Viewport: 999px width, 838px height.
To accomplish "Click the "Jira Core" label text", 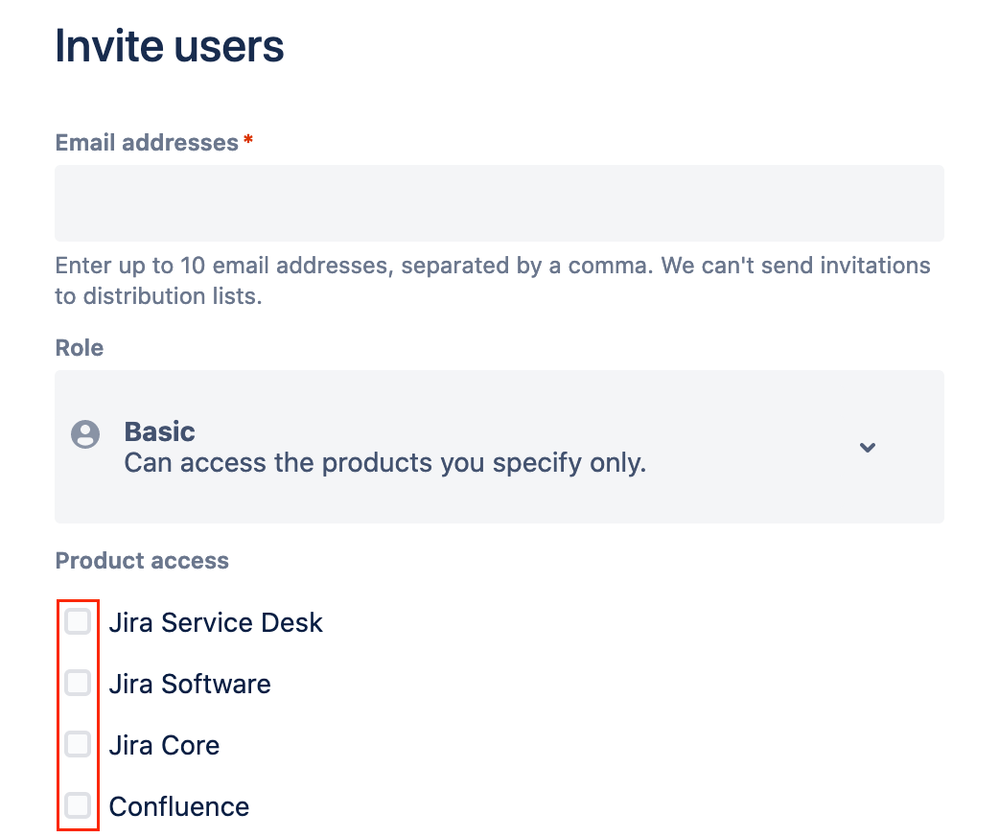I will (x=164, y=745).
